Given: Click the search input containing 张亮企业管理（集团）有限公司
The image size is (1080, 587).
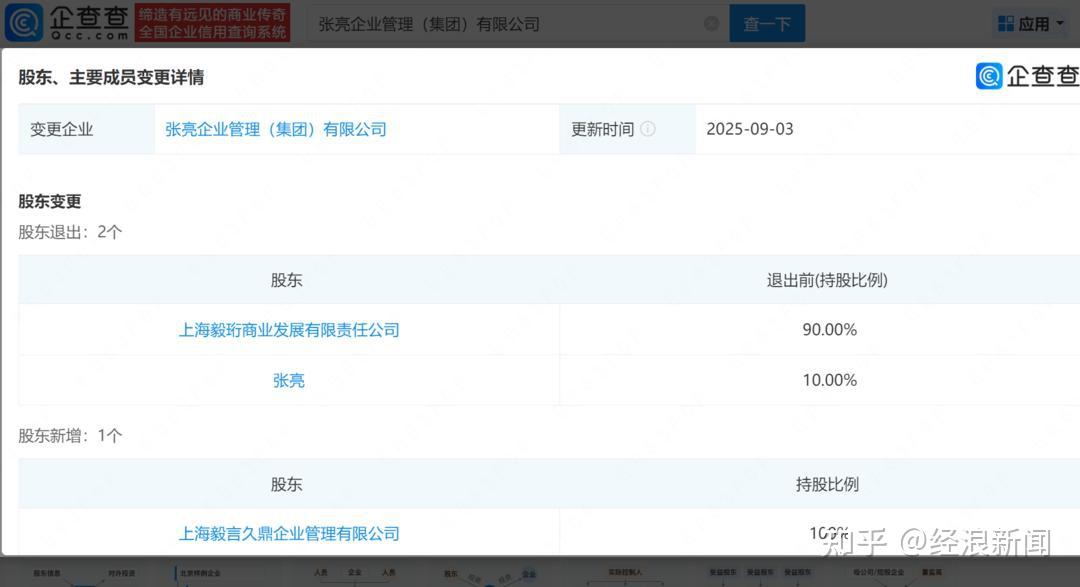Looking at the screenshot, I should click(517, 24).
